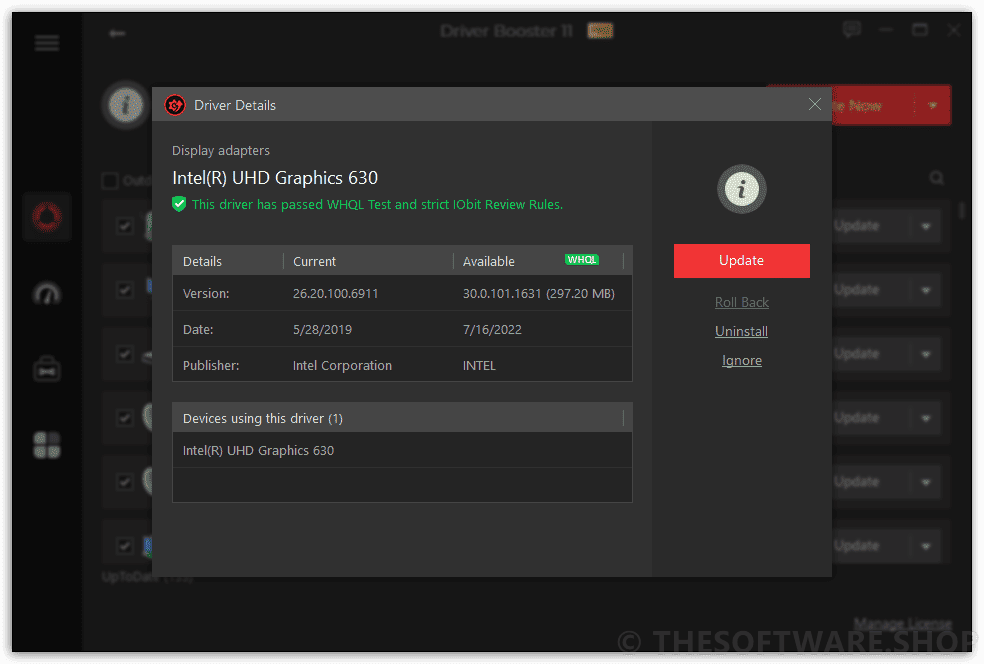This screenshot has height=664, width=984.
Task: Expand the dropdown arrow on the red Now button
Action: pos(933,105)
